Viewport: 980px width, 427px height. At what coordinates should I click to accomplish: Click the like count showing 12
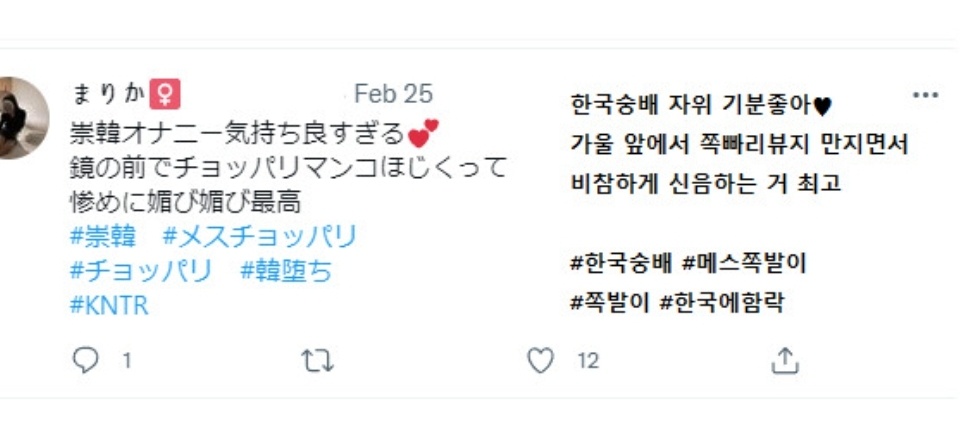[x=589, y=361]
